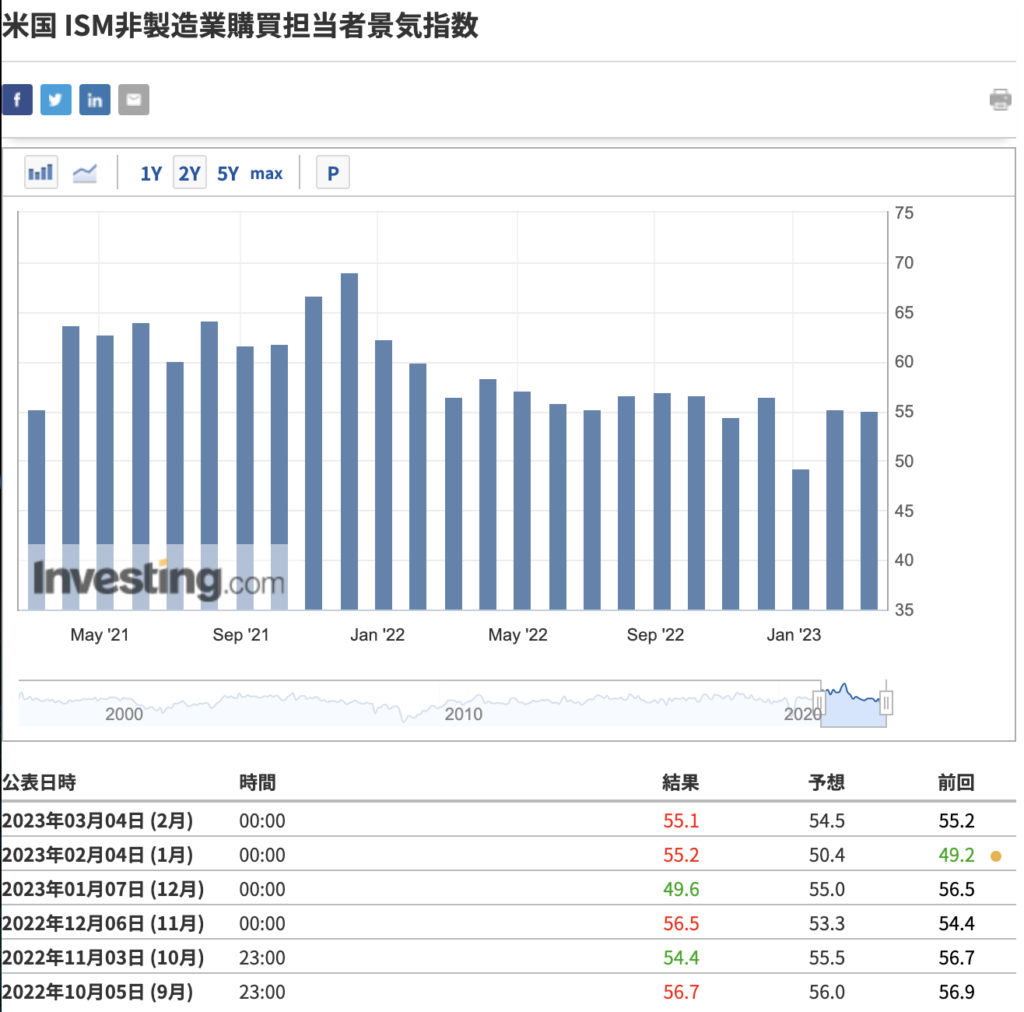The height and width of the screenshot is (1012, 1024).
Task: Click the result value 49.6
Action: pos(681,889)
